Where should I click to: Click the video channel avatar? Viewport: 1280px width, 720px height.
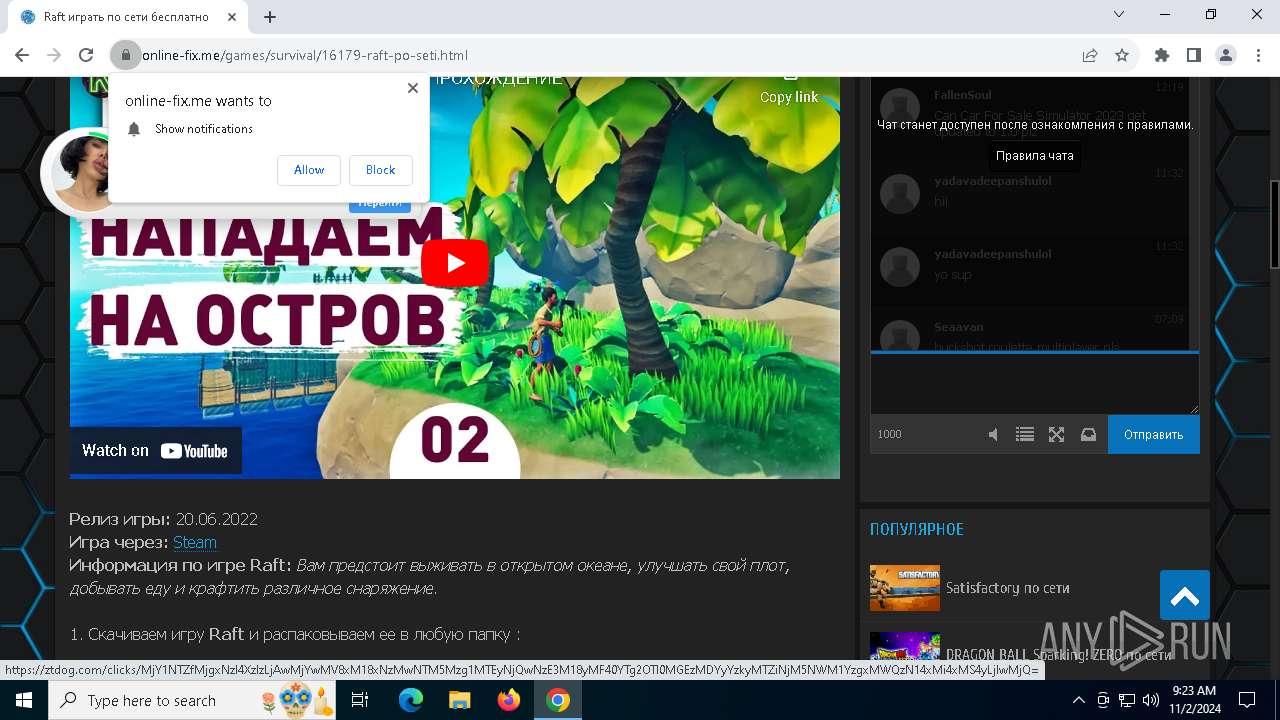click(x=82, y=172)
